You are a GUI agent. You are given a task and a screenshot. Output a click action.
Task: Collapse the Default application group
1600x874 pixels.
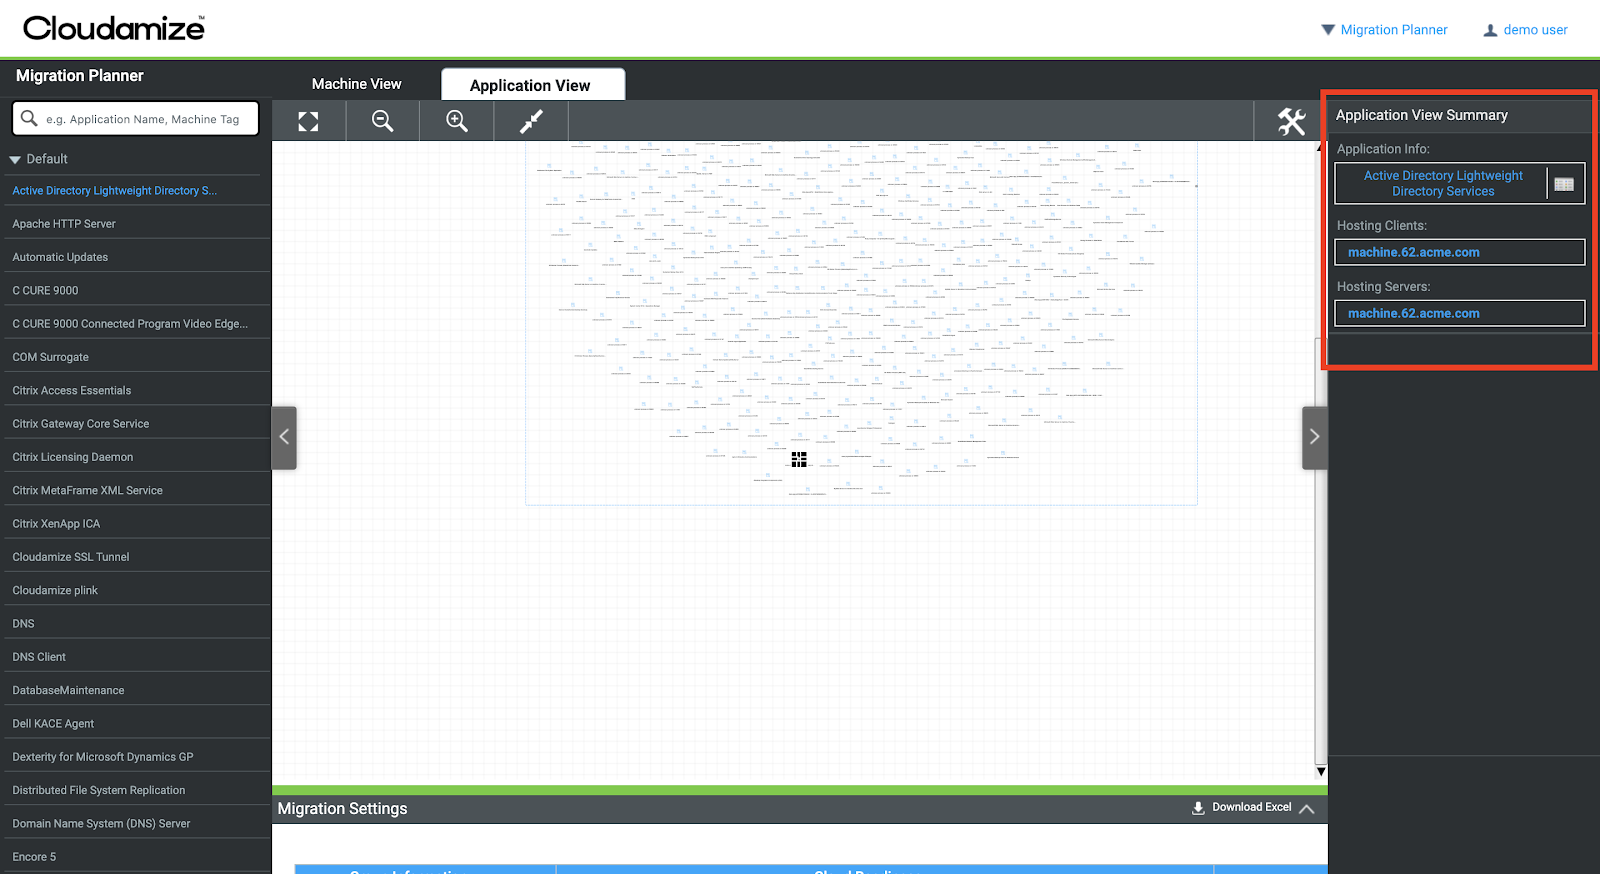(15, 160)
